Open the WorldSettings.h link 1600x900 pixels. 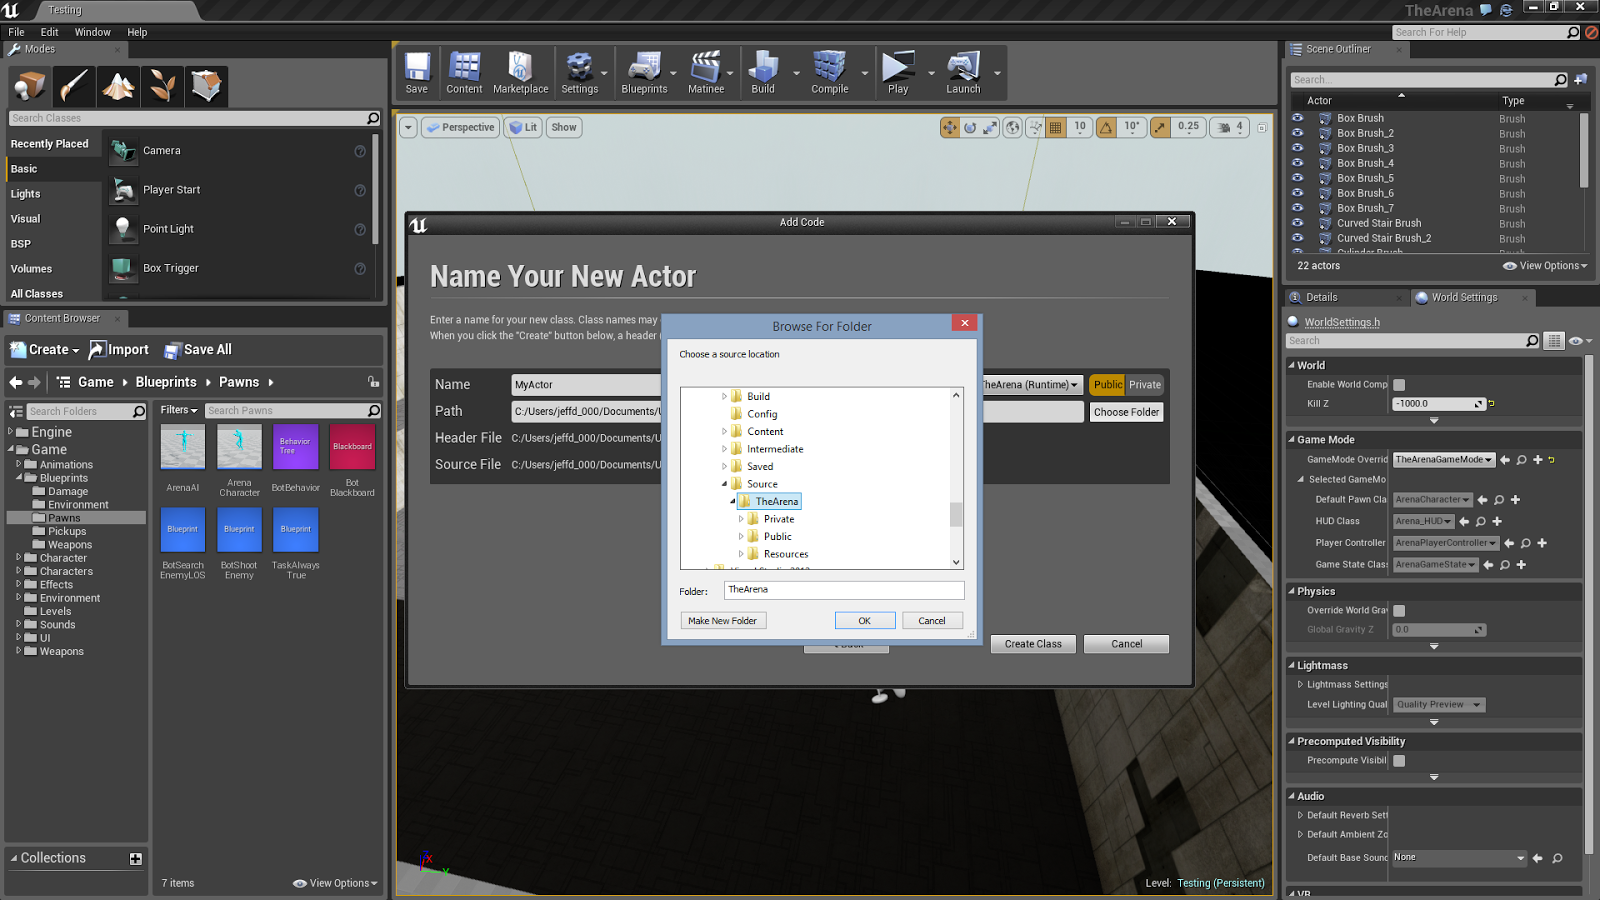tap(1342, 322)
